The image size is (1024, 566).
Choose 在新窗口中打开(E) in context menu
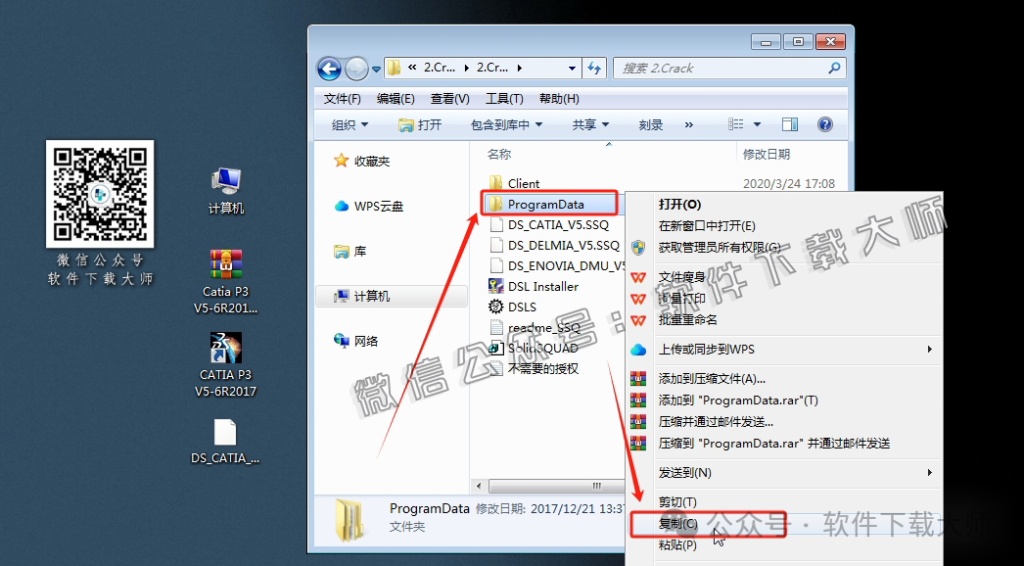[x=707, y=226]
